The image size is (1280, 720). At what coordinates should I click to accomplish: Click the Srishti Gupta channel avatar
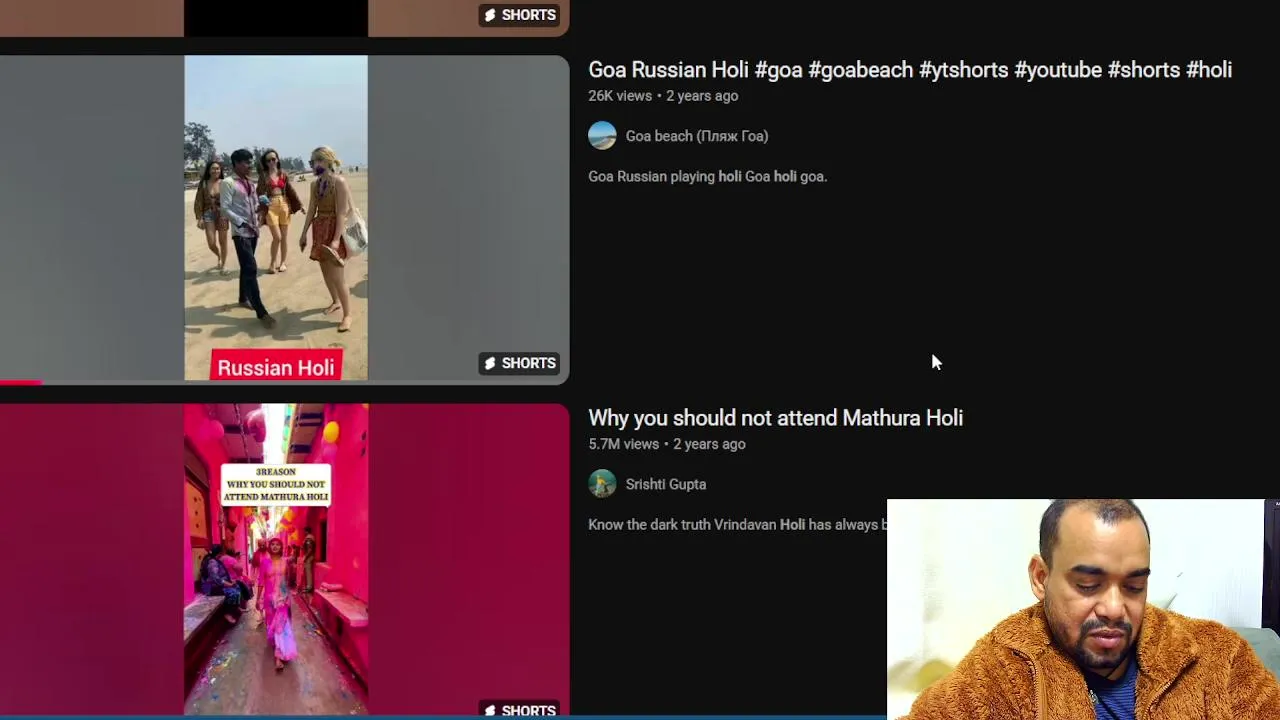[x=602, y=484]
